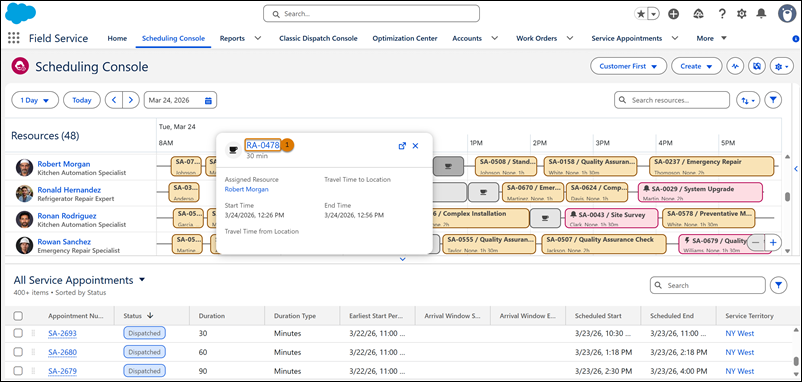Click the activity pulse icon button

(736, 66)
